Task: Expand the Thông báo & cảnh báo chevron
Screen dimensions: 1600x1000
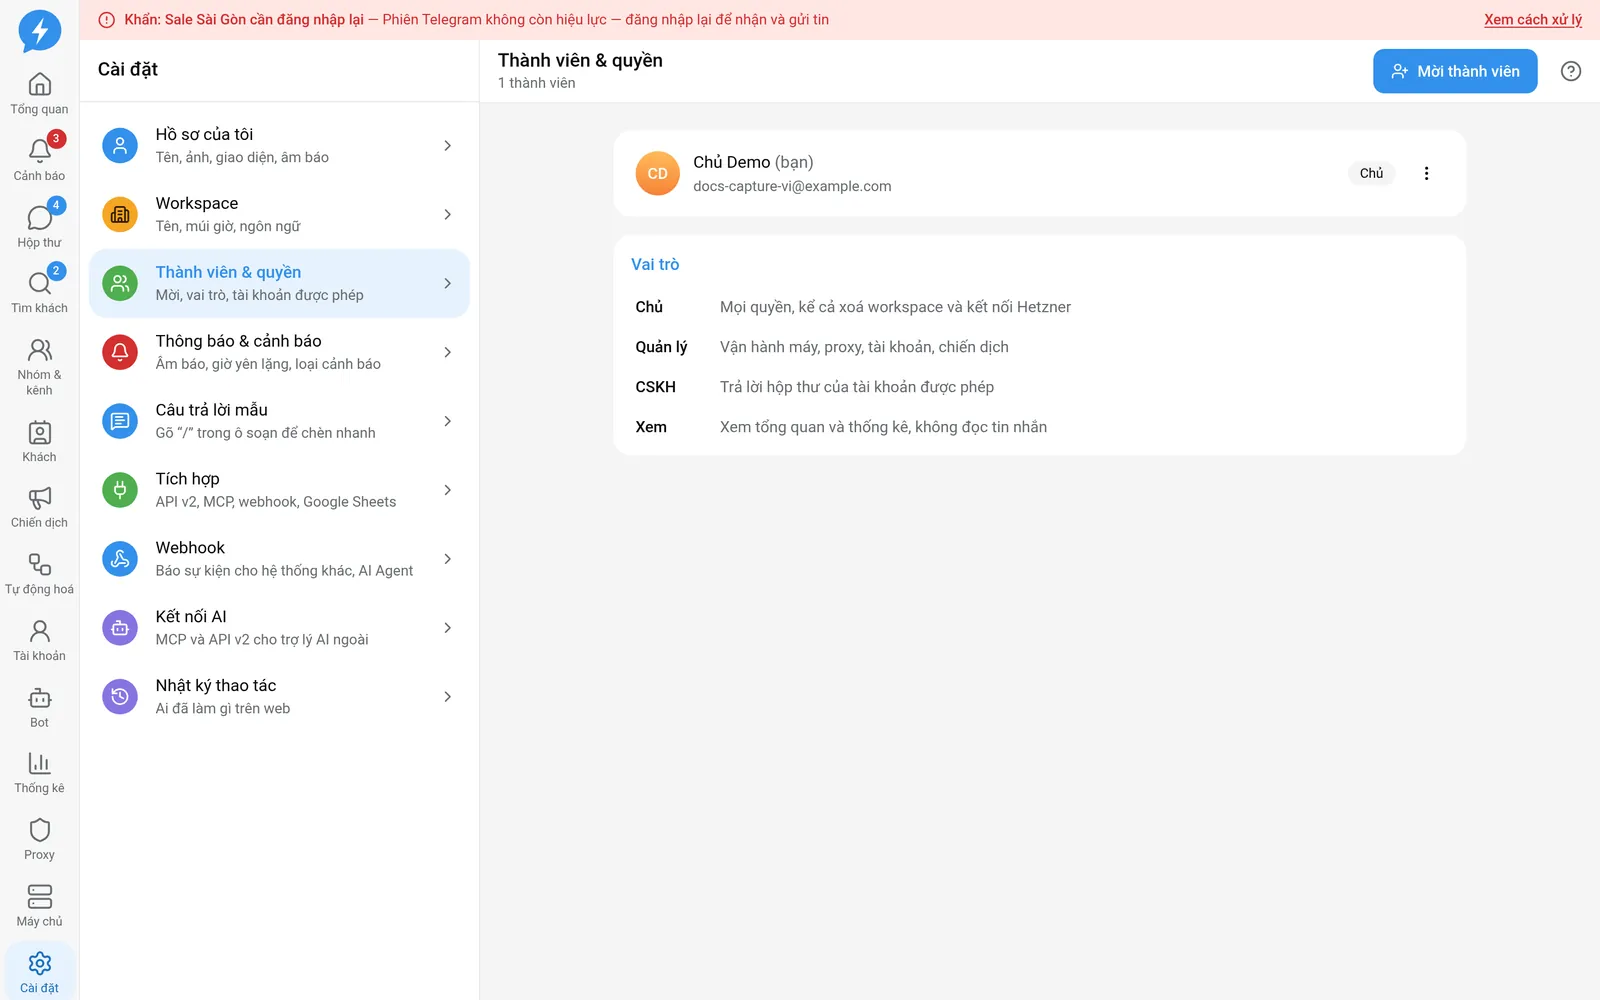Action: 447,352
